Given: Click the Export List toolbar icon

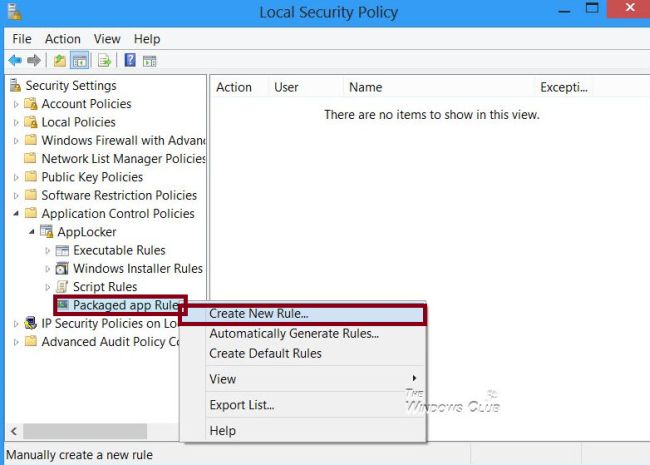Looking at the screenshot, I should 104,61.
